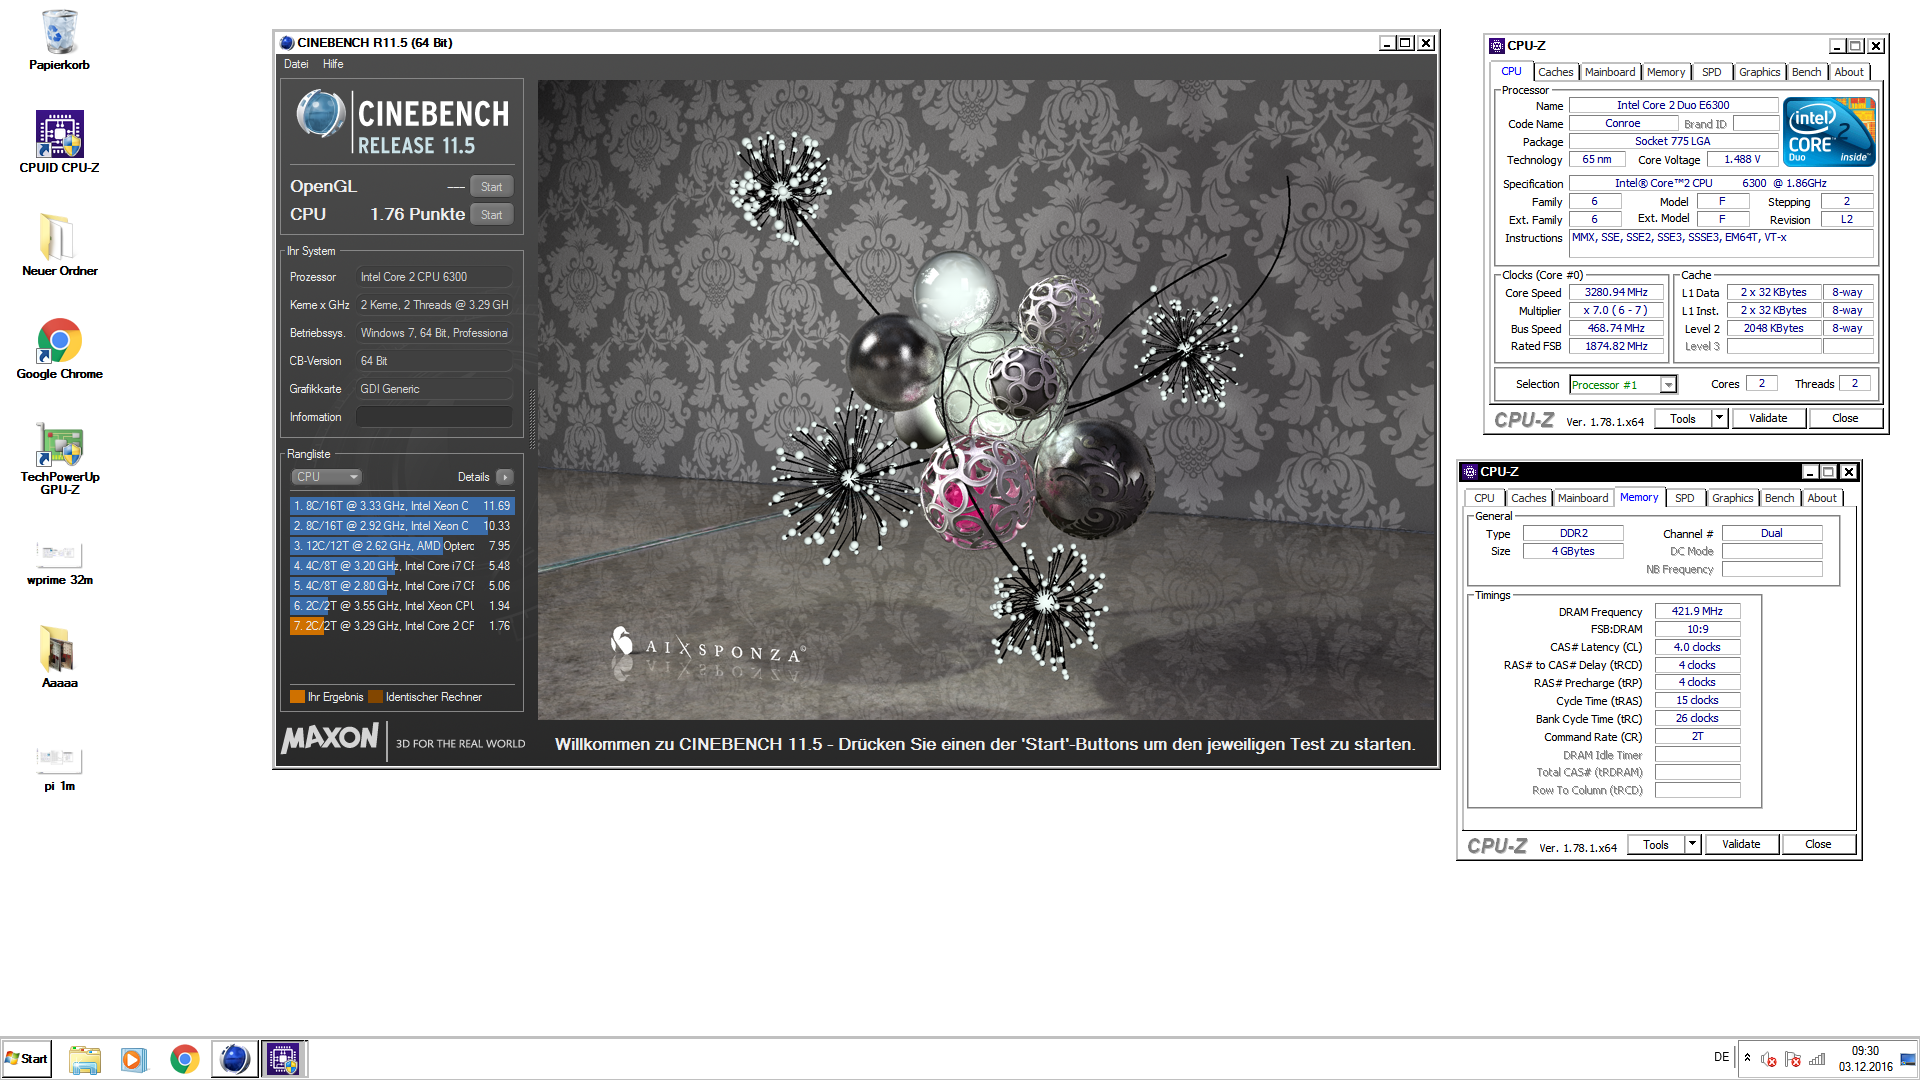Select the Neuer Ordner folder icon
The width and height of the screenshot is (1920, 1080).
click(x=59, y=245)
